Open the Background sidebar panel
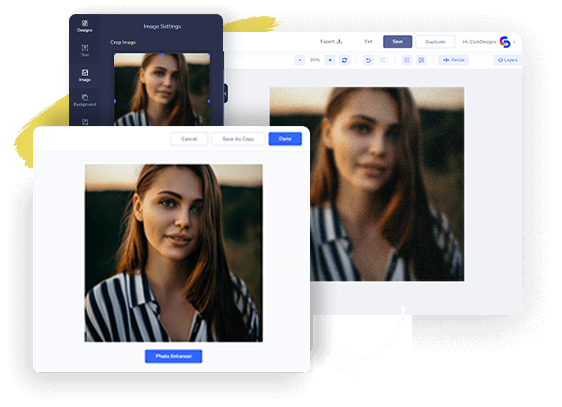 click(85, 100)
